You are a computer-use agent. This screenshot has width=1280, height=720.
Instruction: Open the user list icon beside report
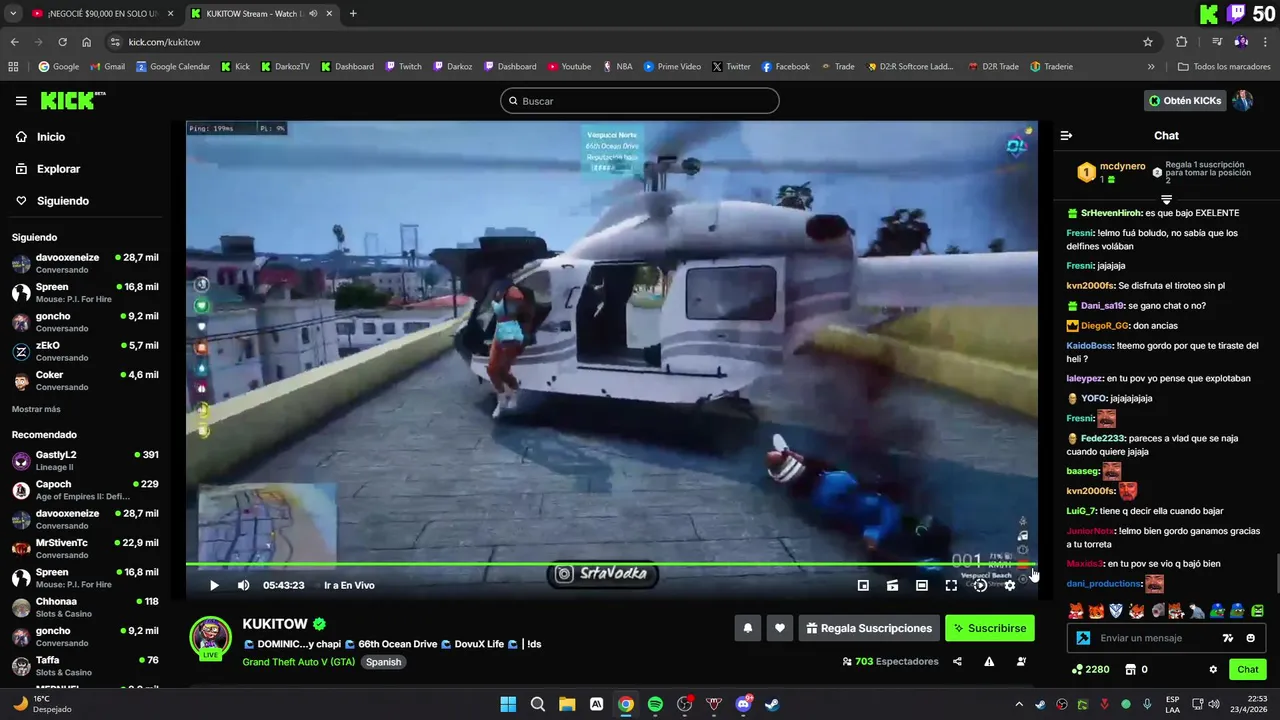[x=1021, y=661]
